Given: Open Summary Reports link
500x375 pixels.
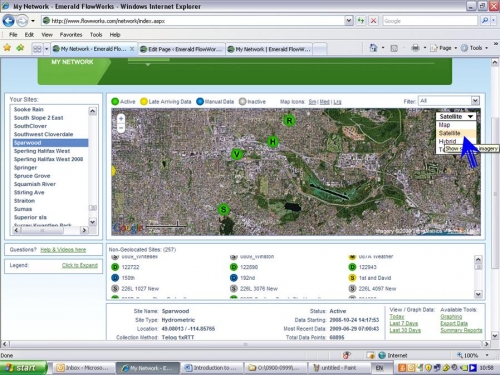Looking at the screenshot, I should (461, 330).
